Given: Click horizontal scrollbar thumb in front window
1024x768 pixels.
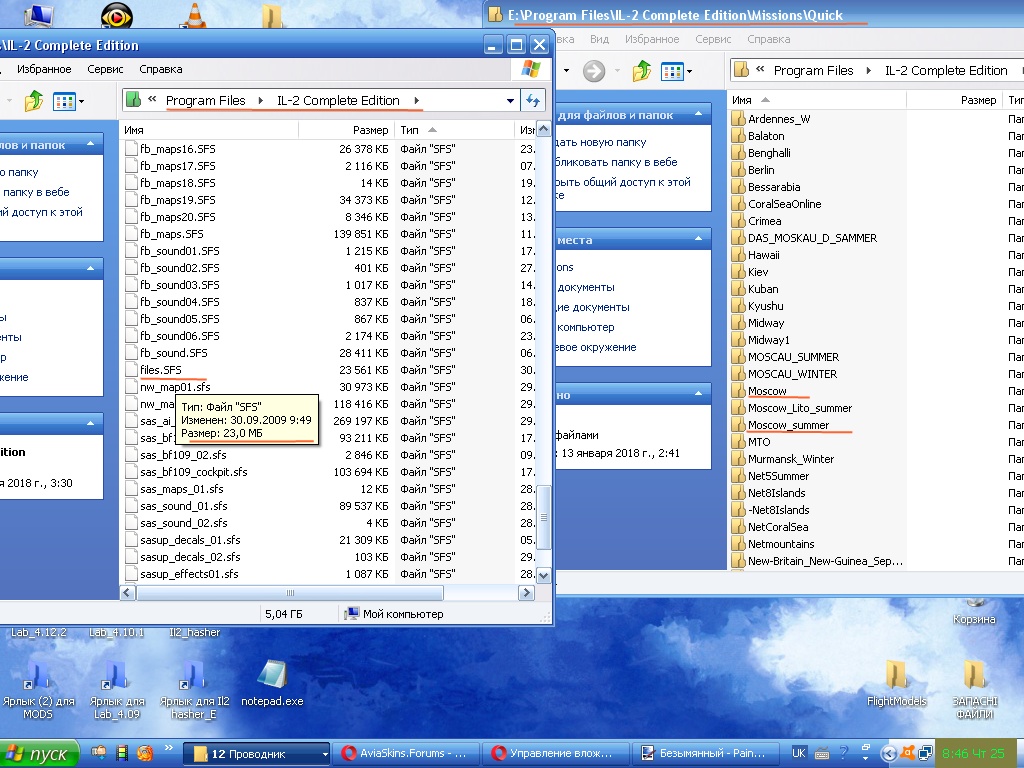Looking at the screenshot, I should click(290, 592).
